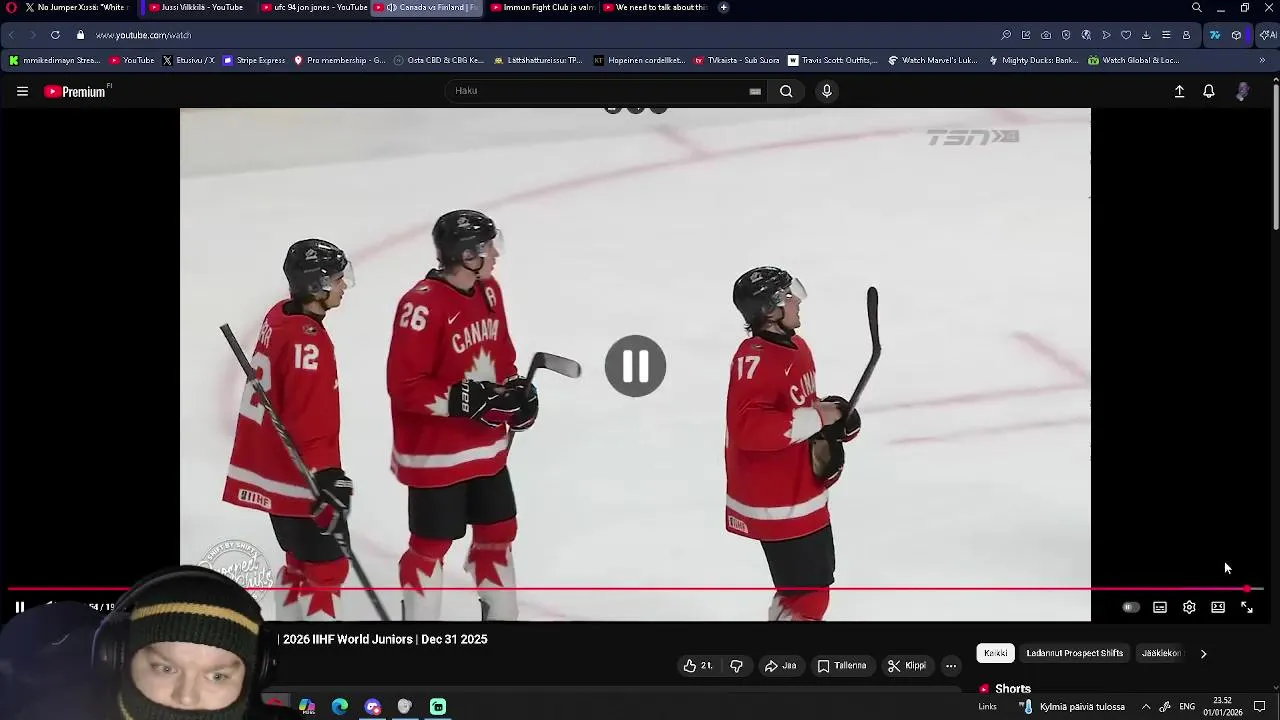1280x720 pixels.
Task: Open the Watch Marvel's bookmark
Action: [x=933, y=60]
